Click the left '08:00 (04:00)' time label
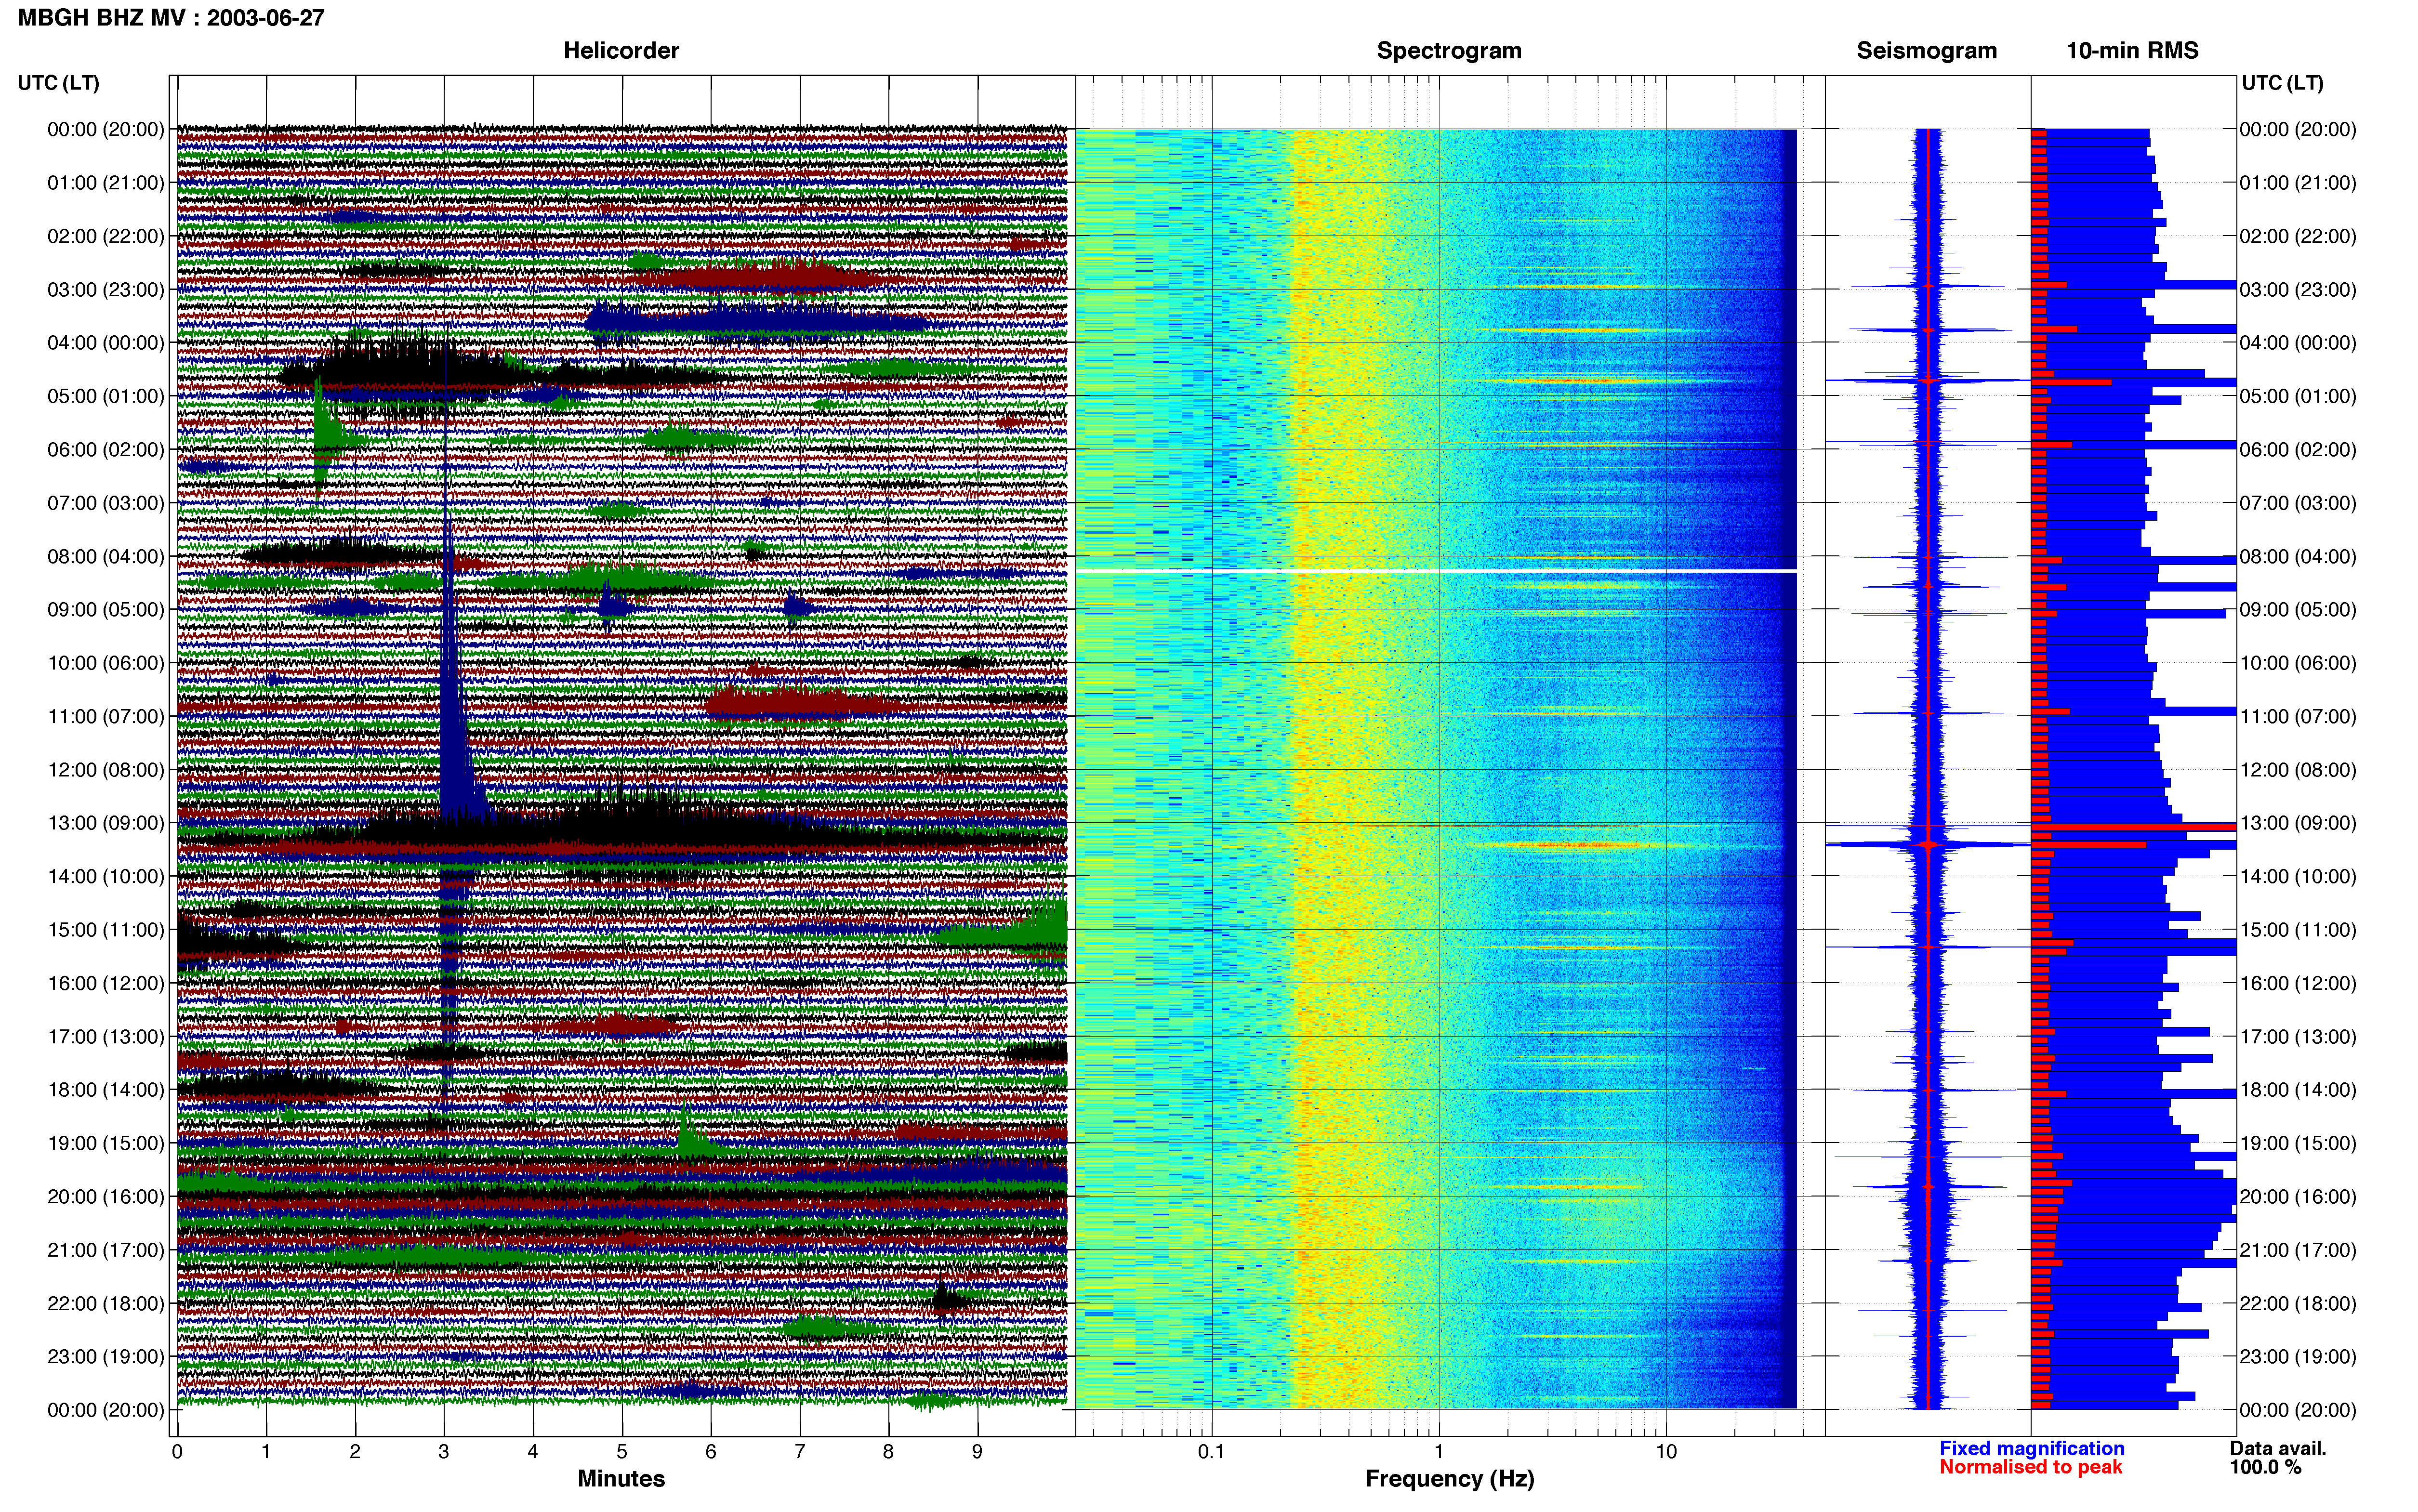The height and width of the screenshot is (1512, 2418). tap(106, 557)
